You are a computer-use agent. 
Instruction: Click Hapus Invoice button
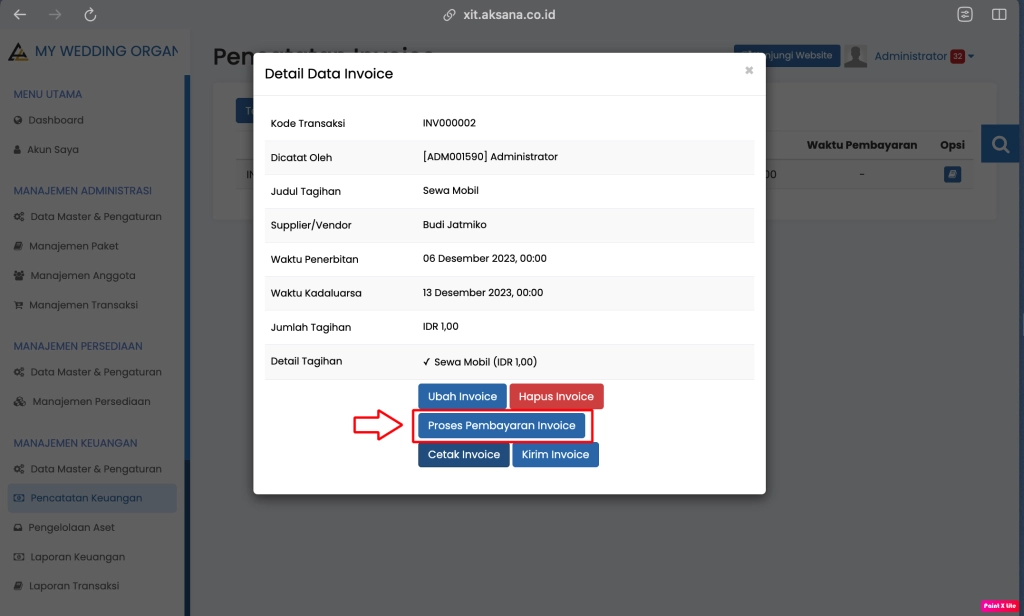pos(556,397)
